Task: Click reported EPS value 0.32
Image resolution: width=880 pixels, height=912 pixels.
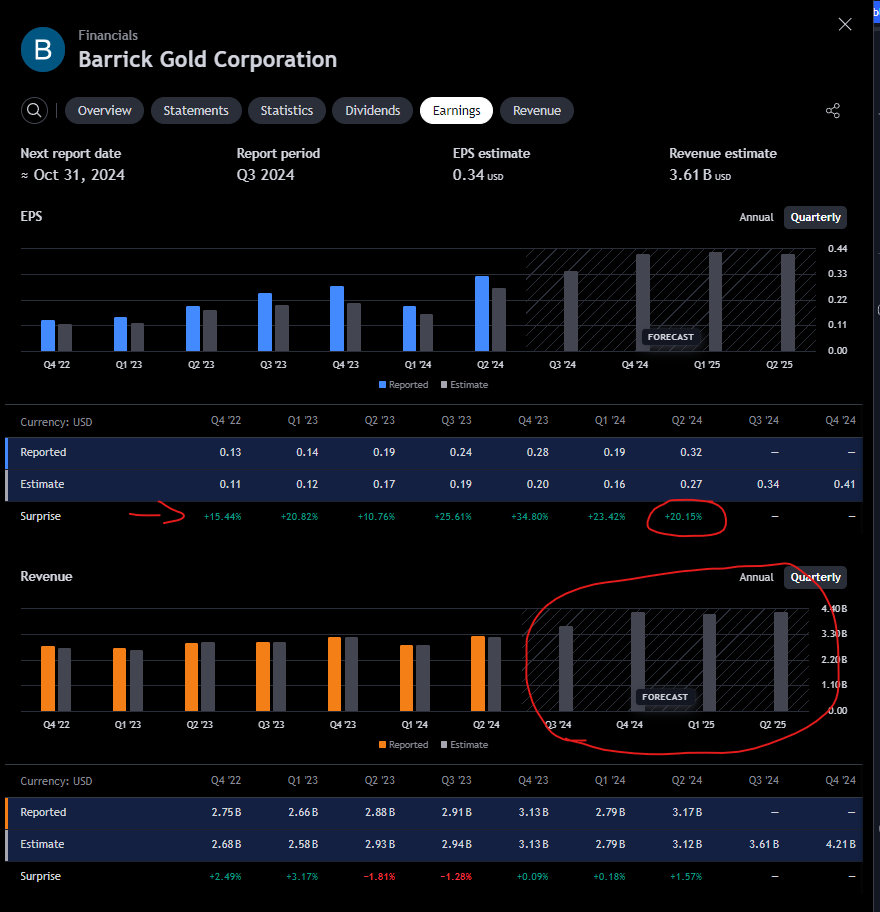Action: (691, 452)
